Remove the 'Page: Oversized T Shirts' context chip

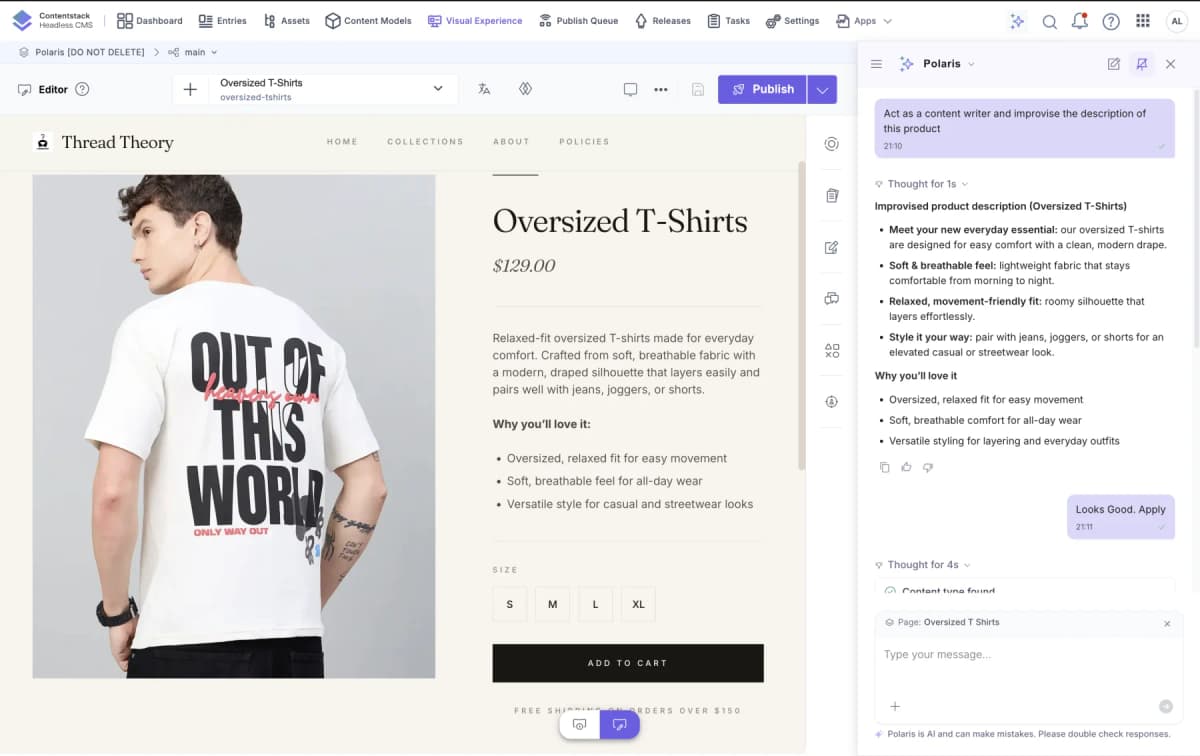point(1167,623)
